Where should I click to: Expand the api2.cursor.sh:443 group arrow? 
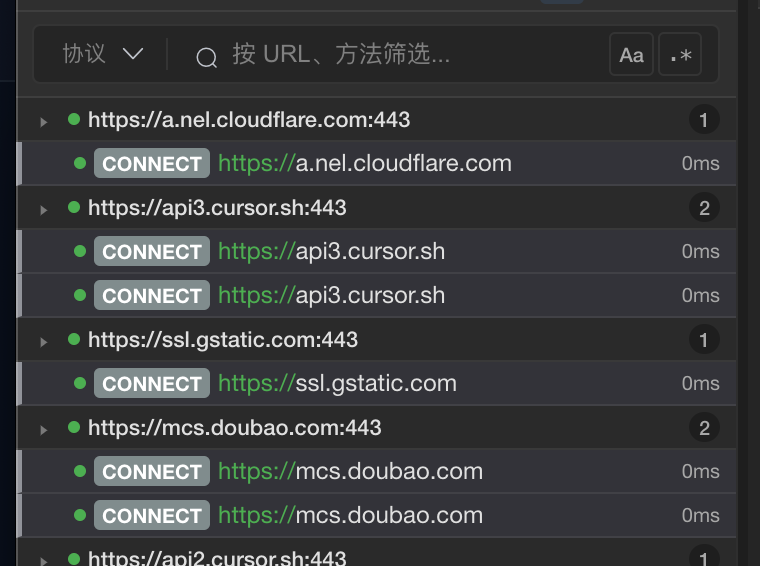tap(44, 561)
